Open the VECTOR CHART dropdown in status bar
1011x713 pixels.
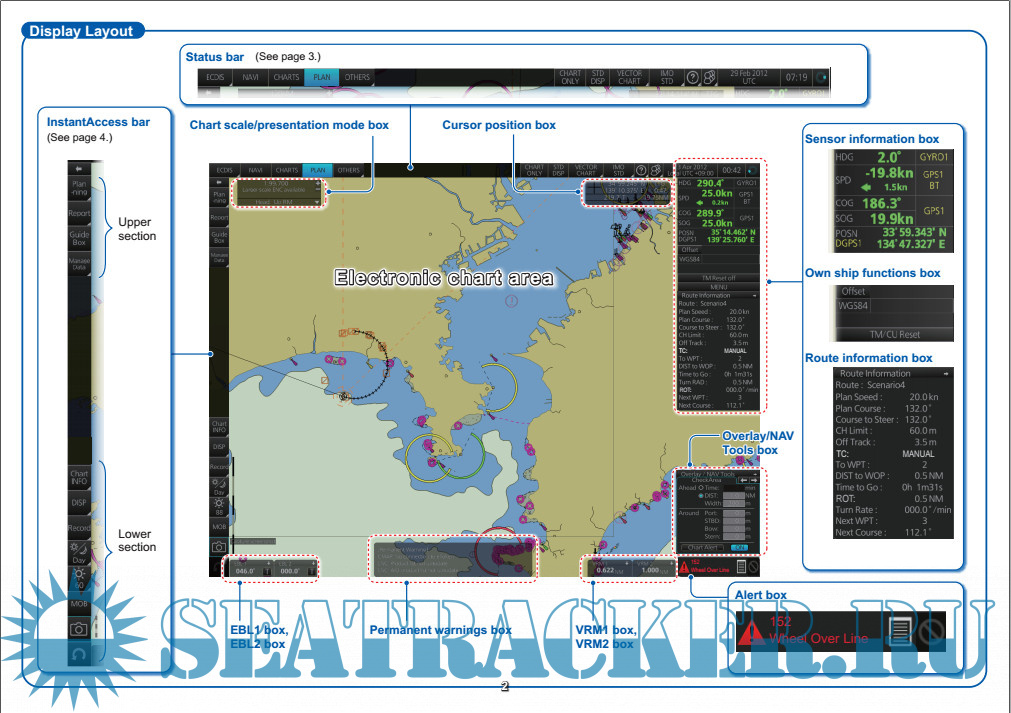pos(629,78)
